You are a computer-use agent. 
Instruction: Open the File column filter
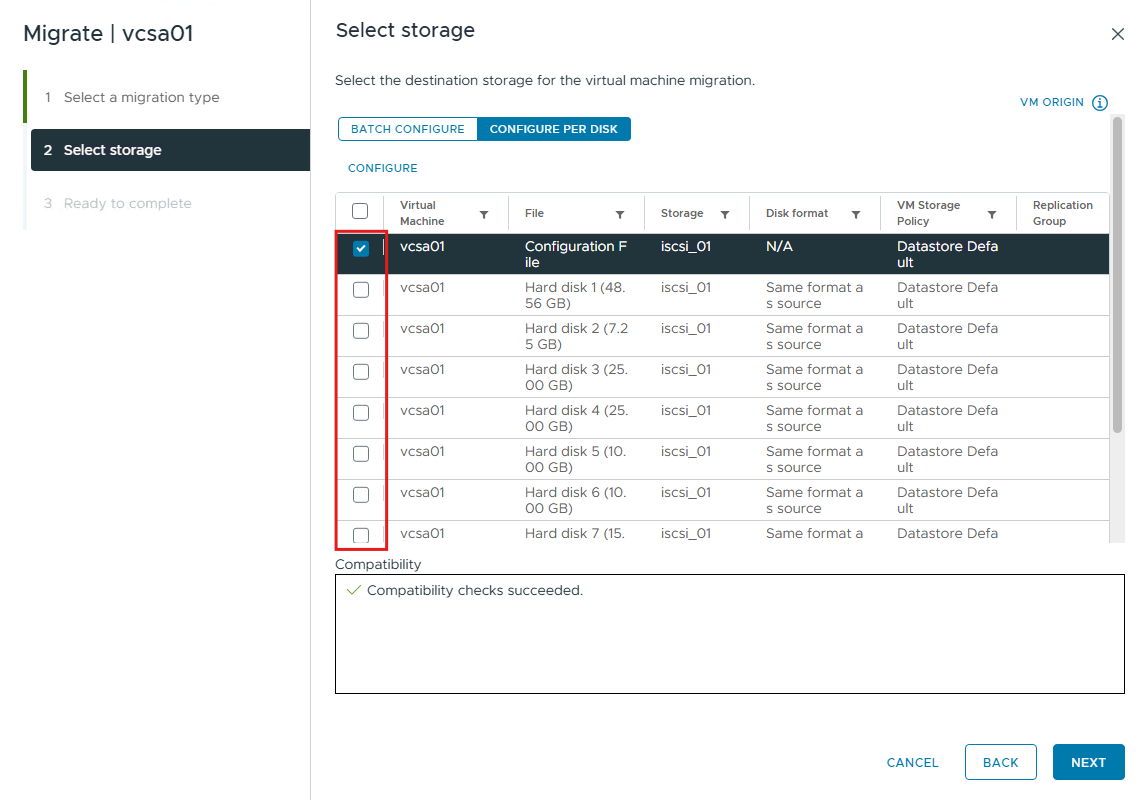(620, 214)
